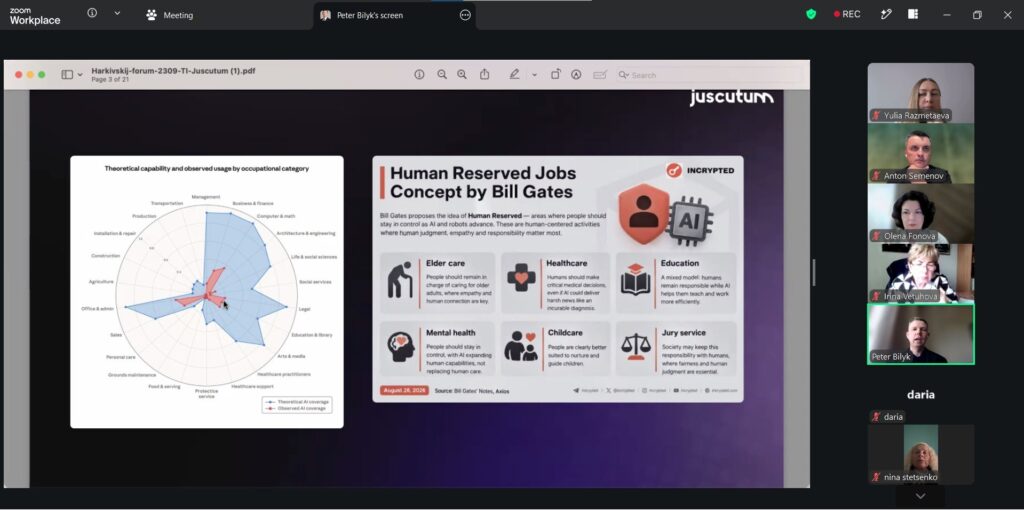
Task: Click the green encryption shield icon
Action: tap(810, 14)
